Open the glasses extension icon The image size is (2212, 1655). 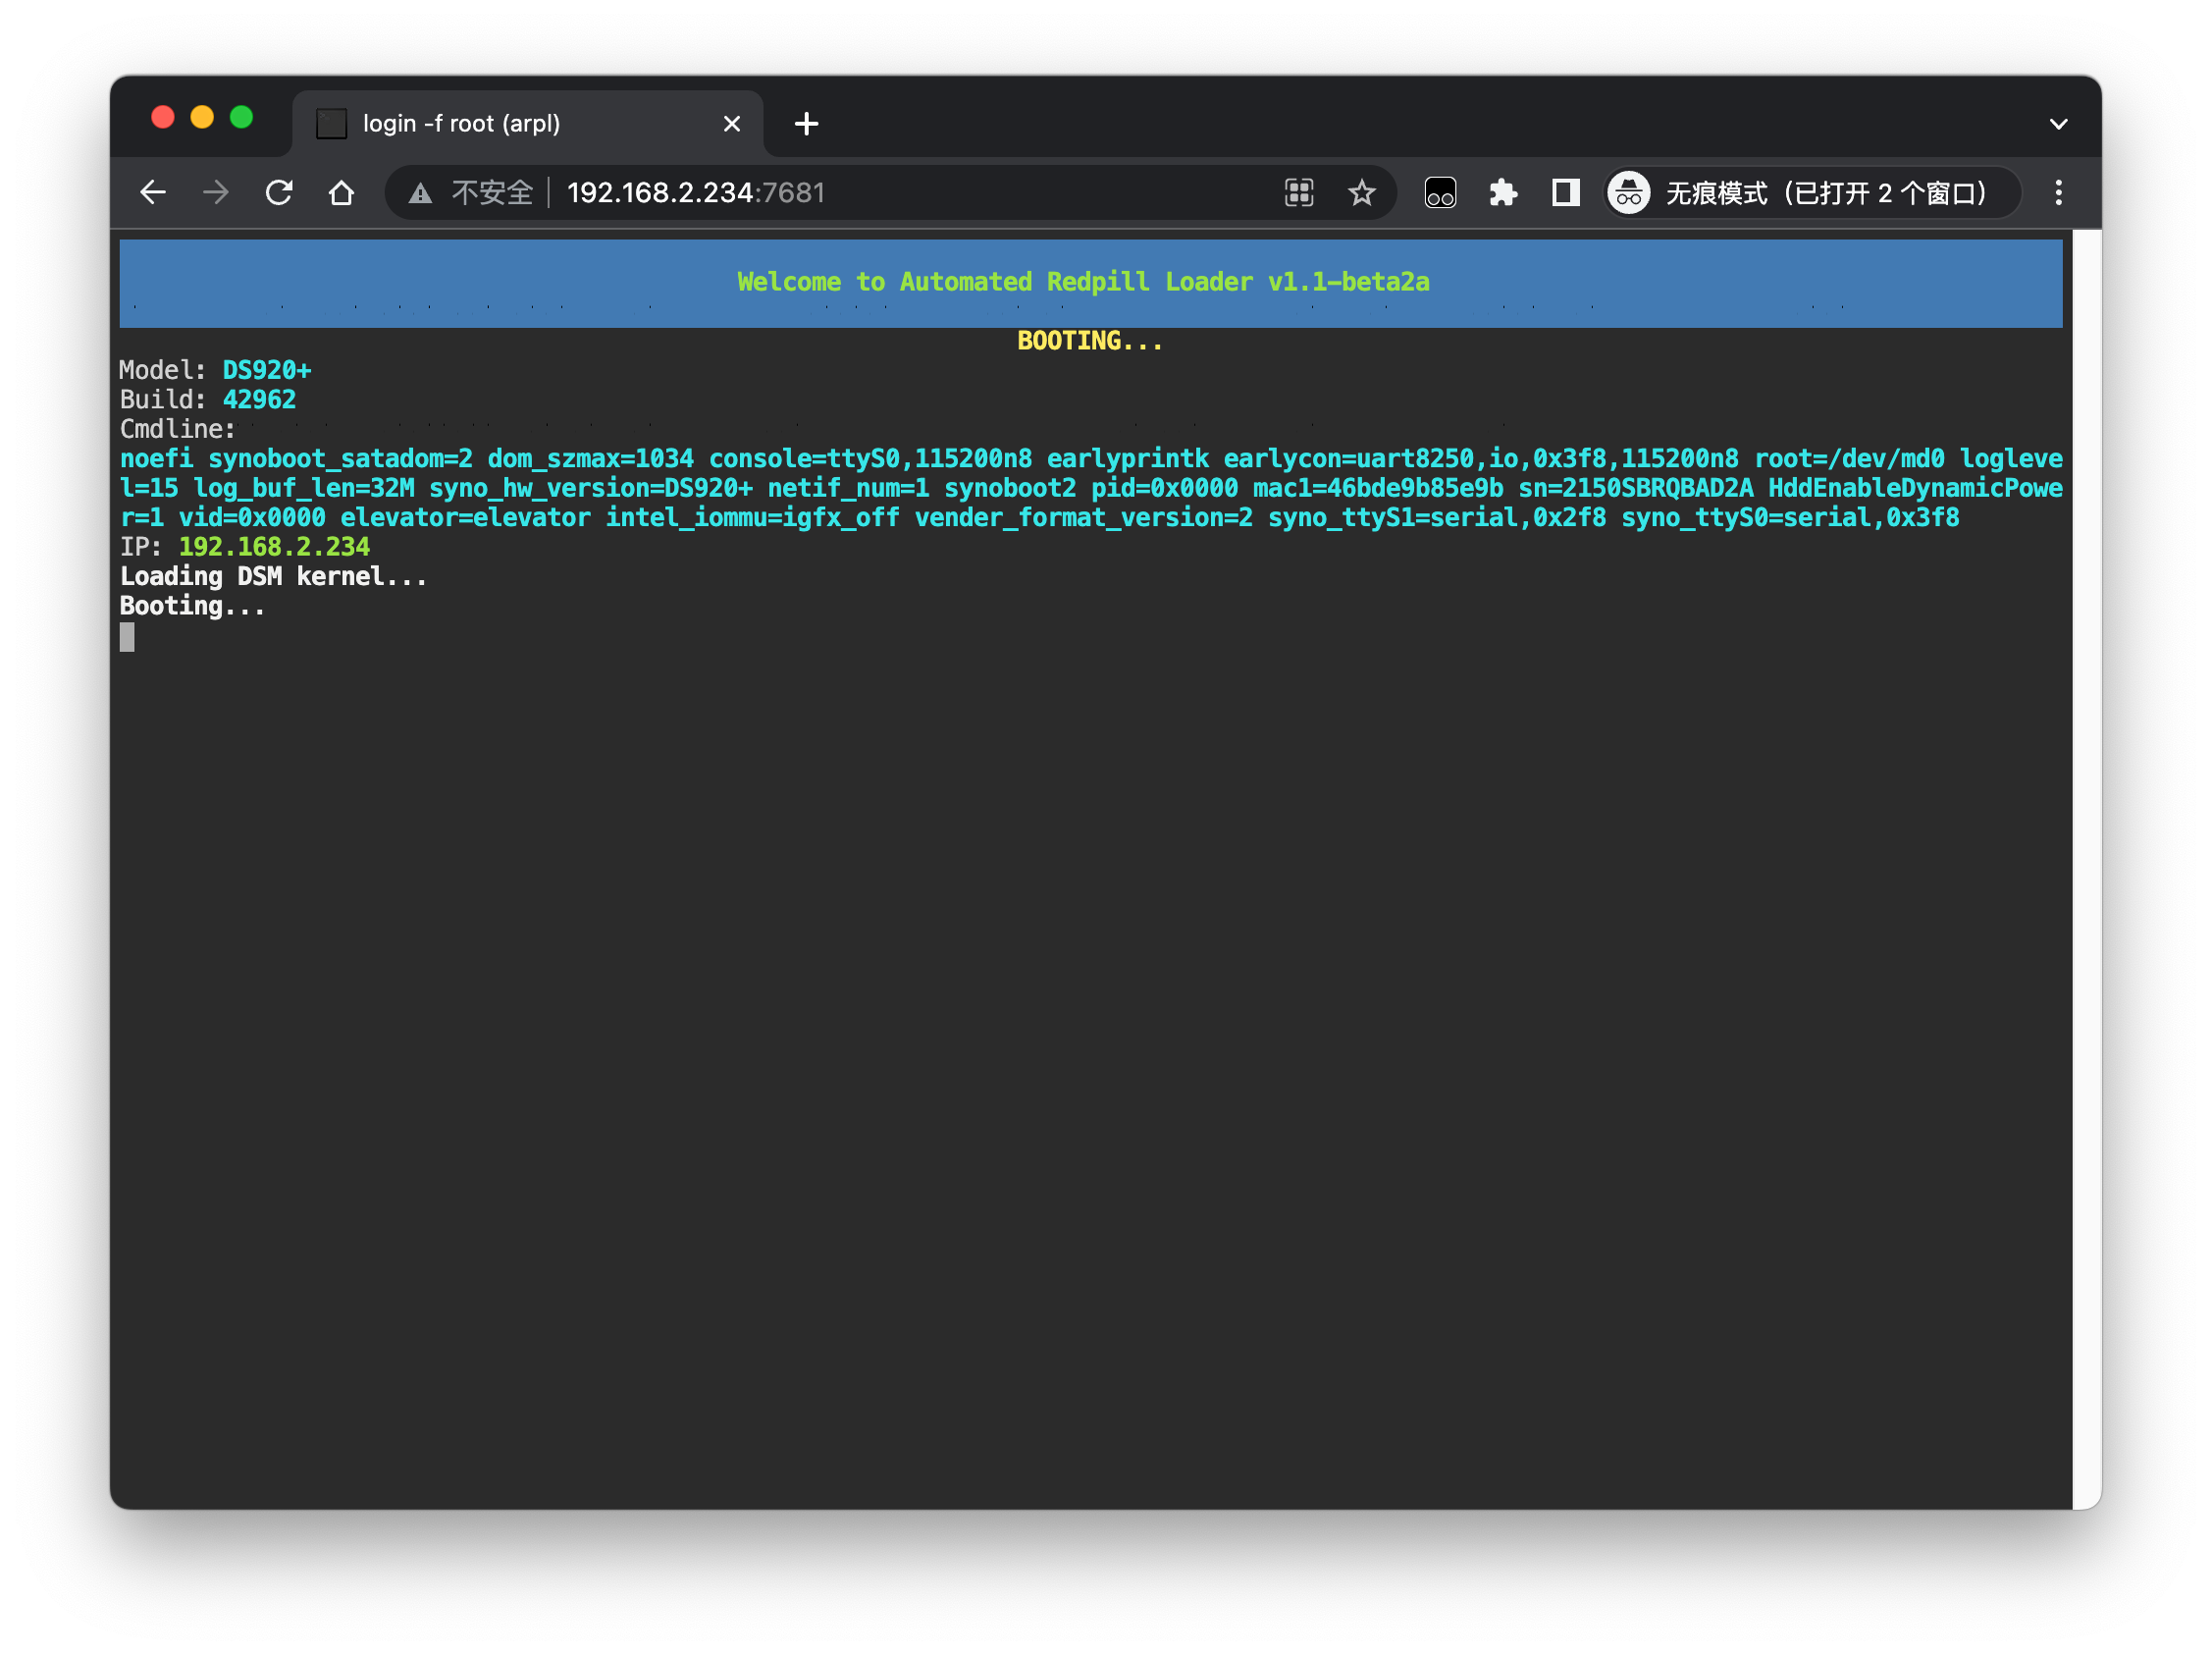1440,193
